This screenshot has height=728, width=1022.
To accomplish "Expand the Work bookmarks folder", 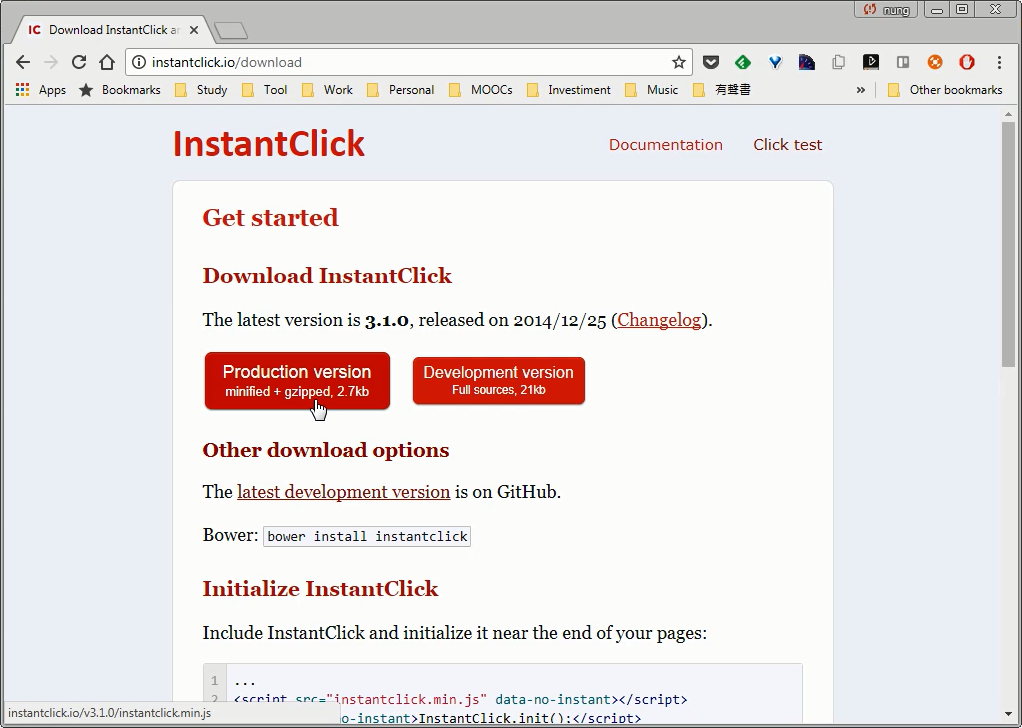I will point(327,90).
